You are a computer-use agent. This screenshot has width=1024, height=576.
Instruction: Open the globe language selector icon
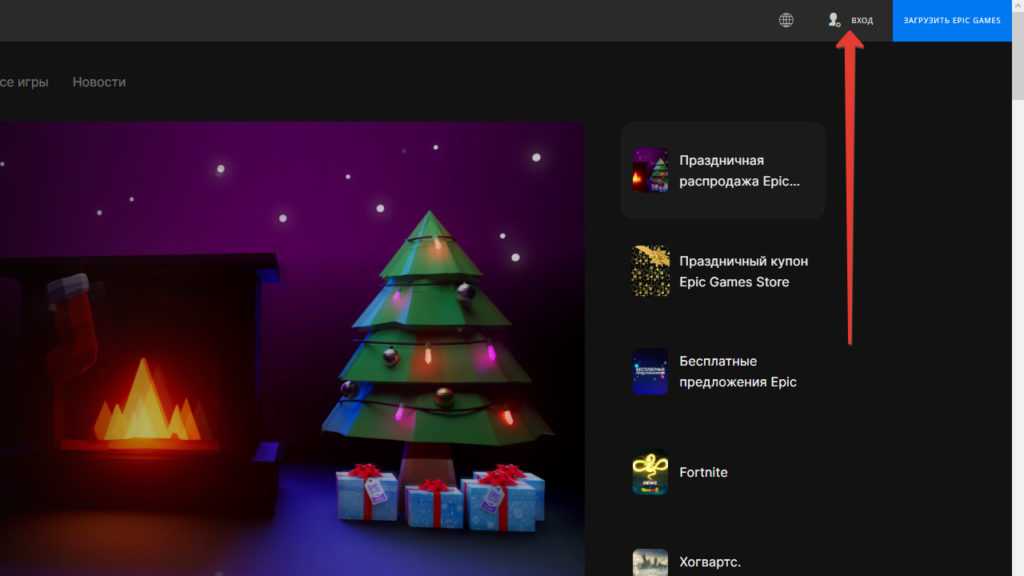pyautogui.click(x=786, y=20)
